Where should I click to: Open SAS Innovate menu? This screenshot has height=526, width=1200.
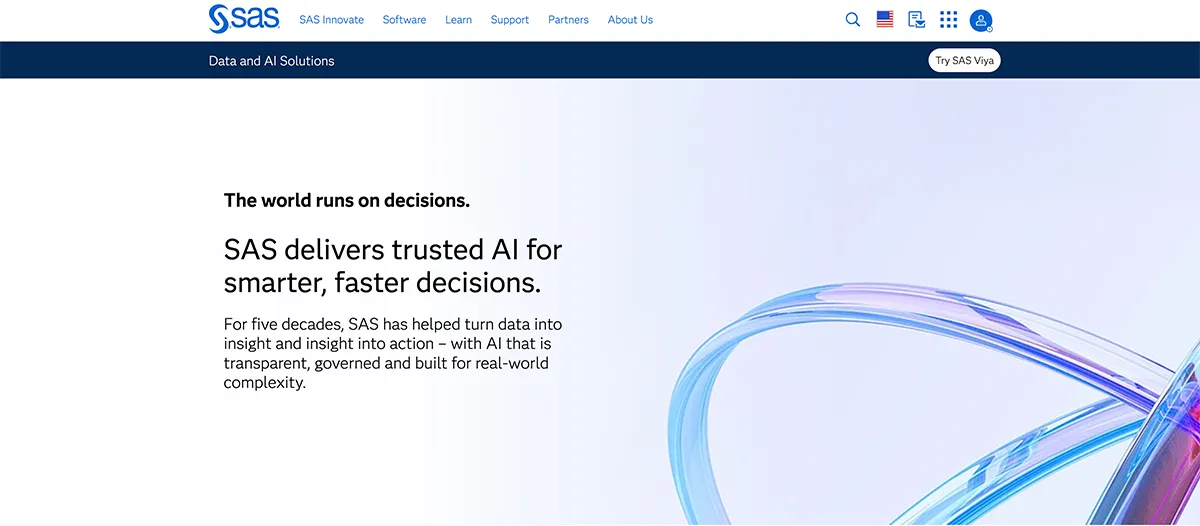coord(331,20)
